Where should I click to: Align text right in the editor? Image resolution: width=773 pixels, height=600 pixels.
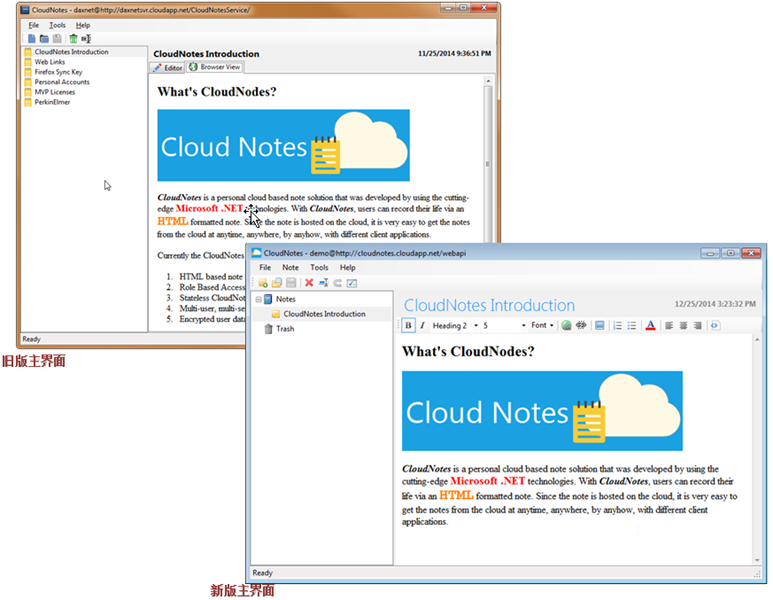click(698, 325)
